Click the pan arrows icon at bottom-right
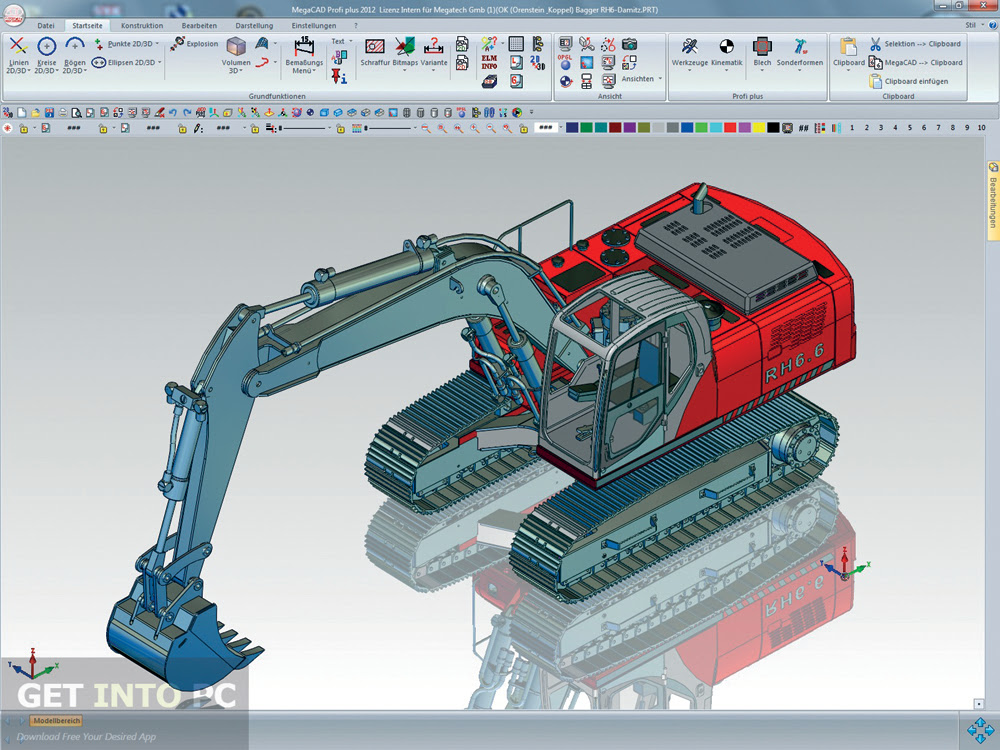1000x750 pixels. (980, 731)
